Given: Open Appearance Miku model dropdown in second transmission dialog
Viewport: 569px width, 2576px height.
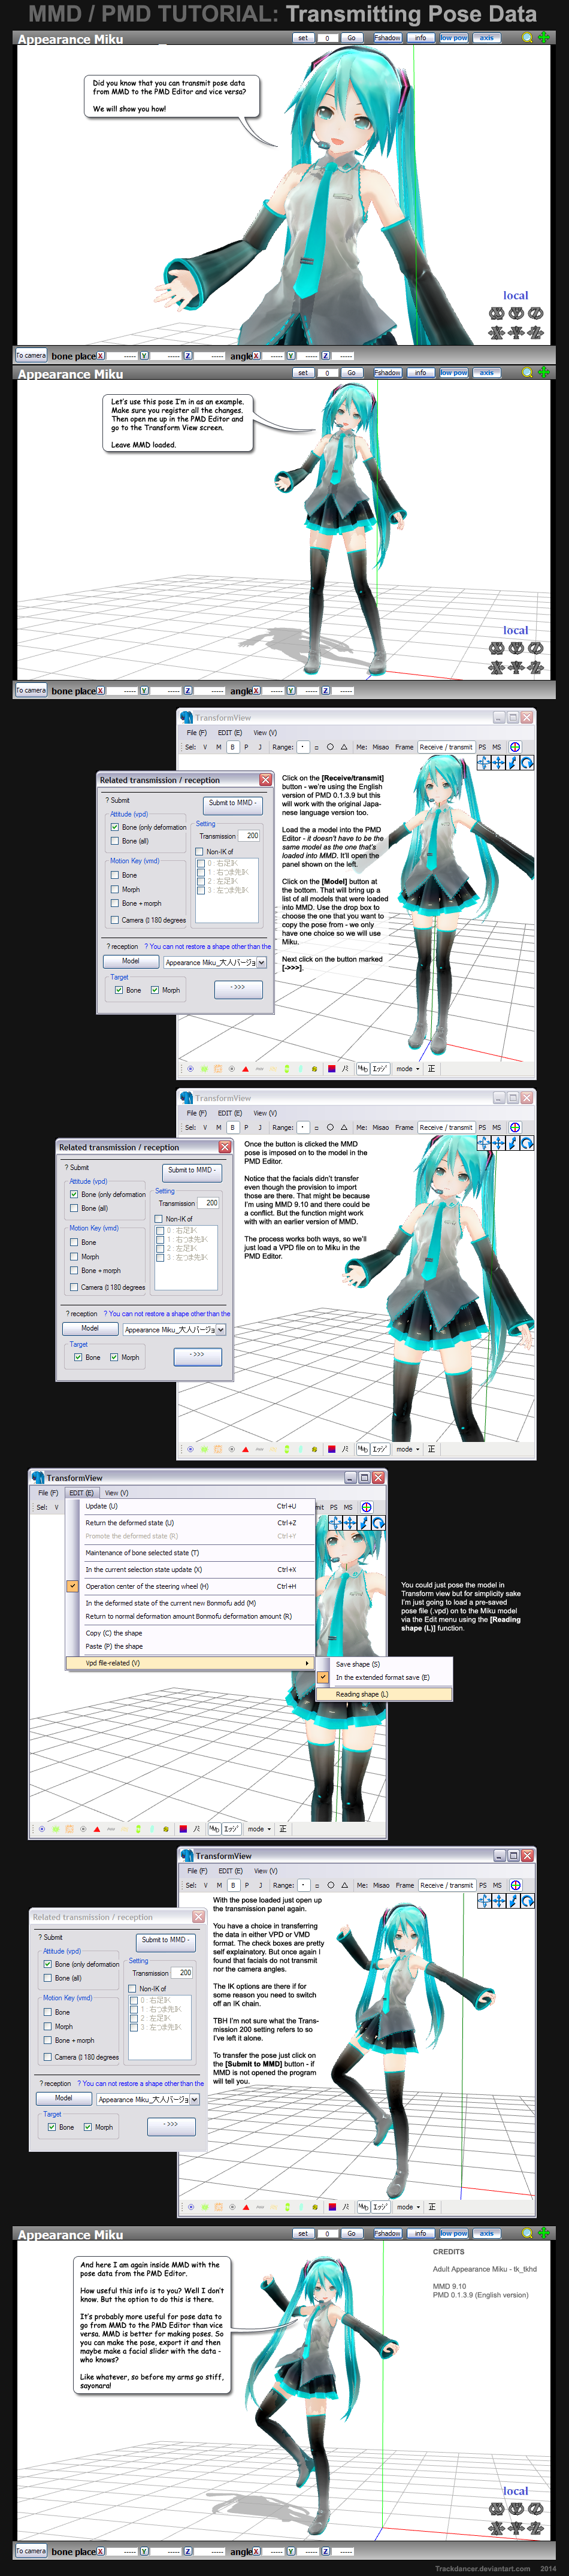Looking at the screenshot, I should click(221, 1329).
